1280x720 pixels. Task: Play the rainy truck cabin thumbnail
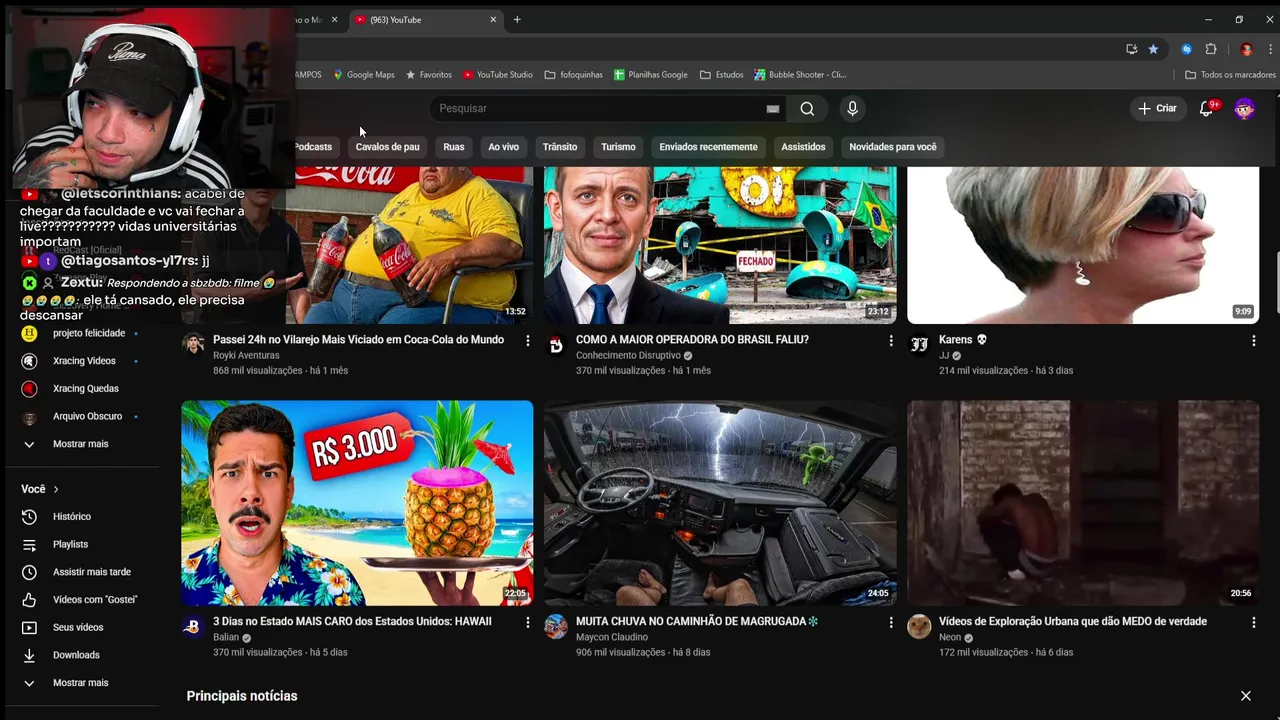pyautogui.click(x=720, y=503)
